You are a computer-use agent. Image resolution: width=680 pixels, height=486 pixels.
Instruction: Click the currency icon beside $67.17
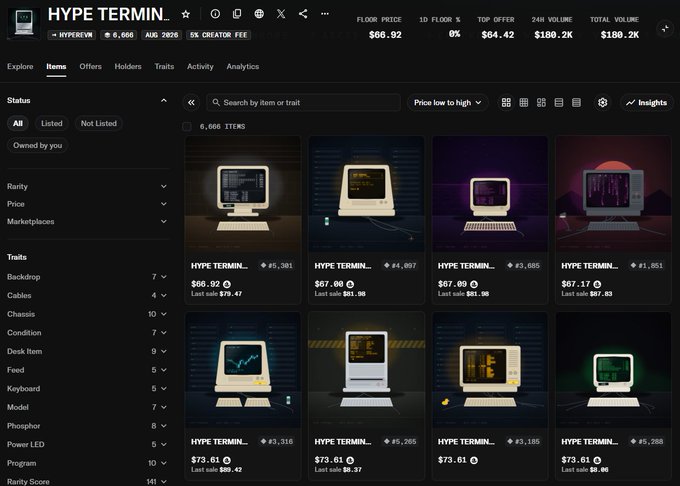point(597,284)
